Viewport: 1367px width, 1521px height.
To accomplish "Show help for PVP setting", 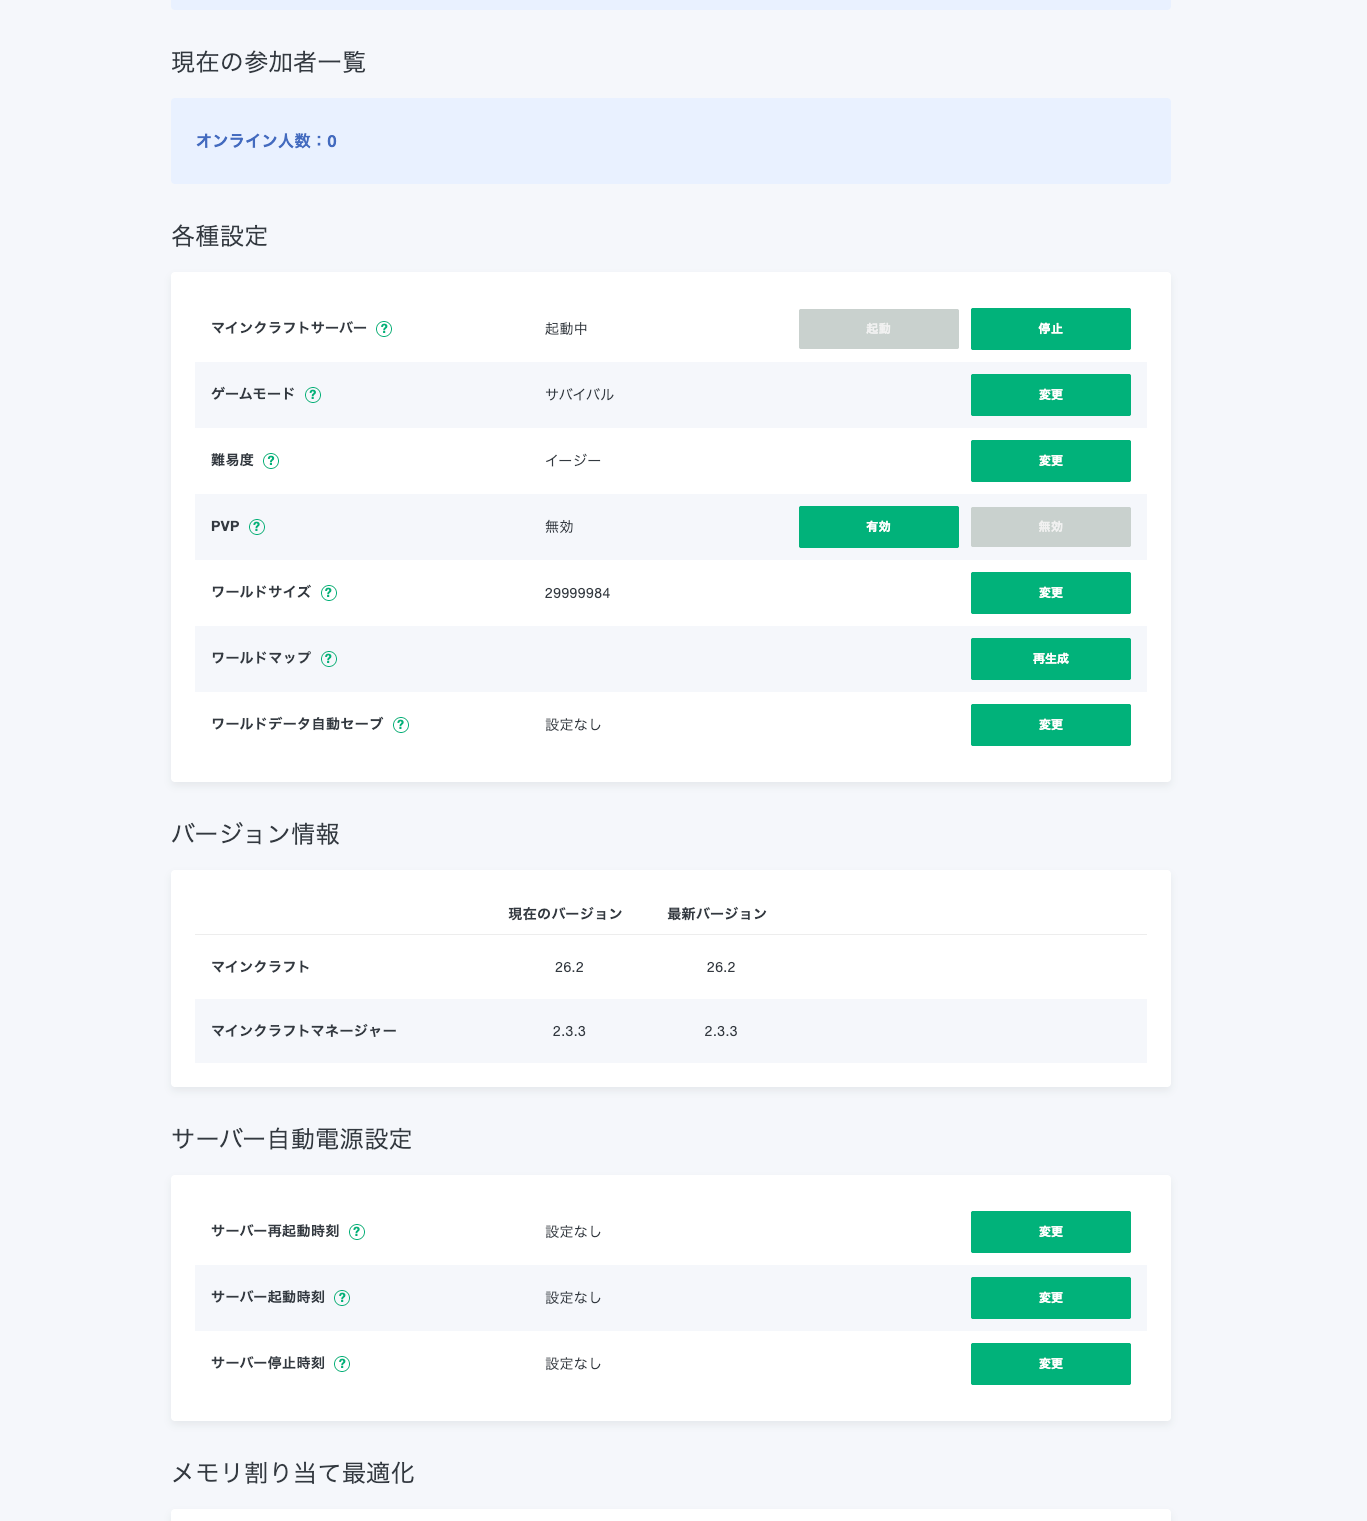I will coord(257,527).
